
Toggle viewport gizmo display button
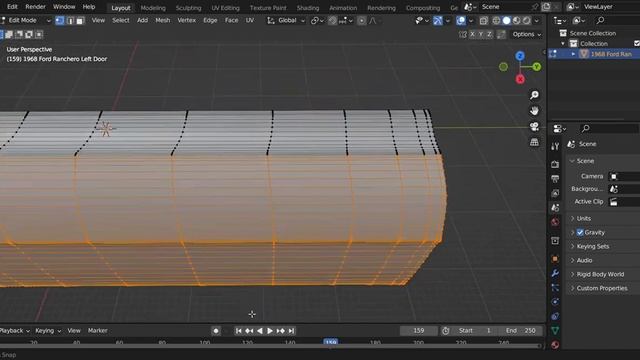pyautogui.click(x=438, y=20)
